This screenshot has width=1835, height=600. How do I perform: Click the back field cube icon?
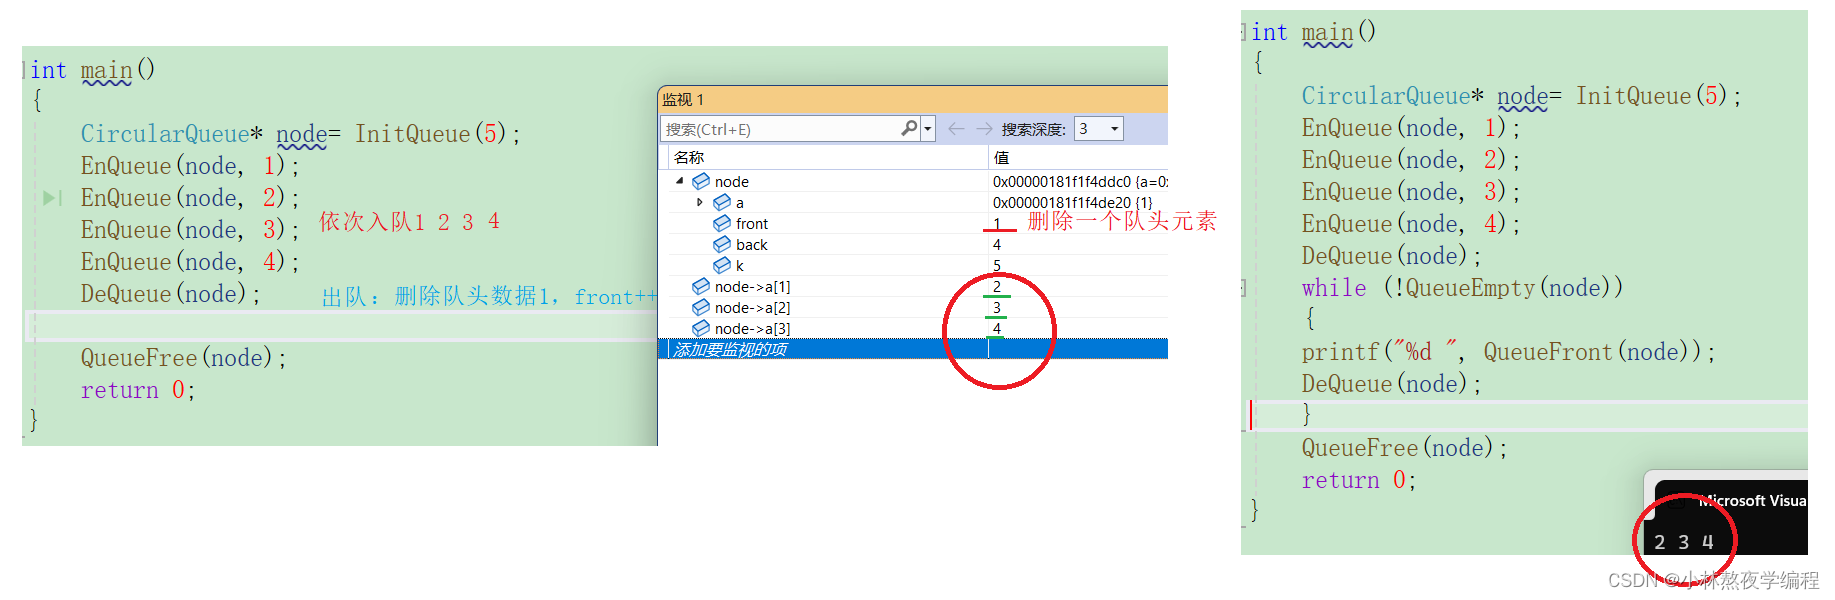[722, 244]
